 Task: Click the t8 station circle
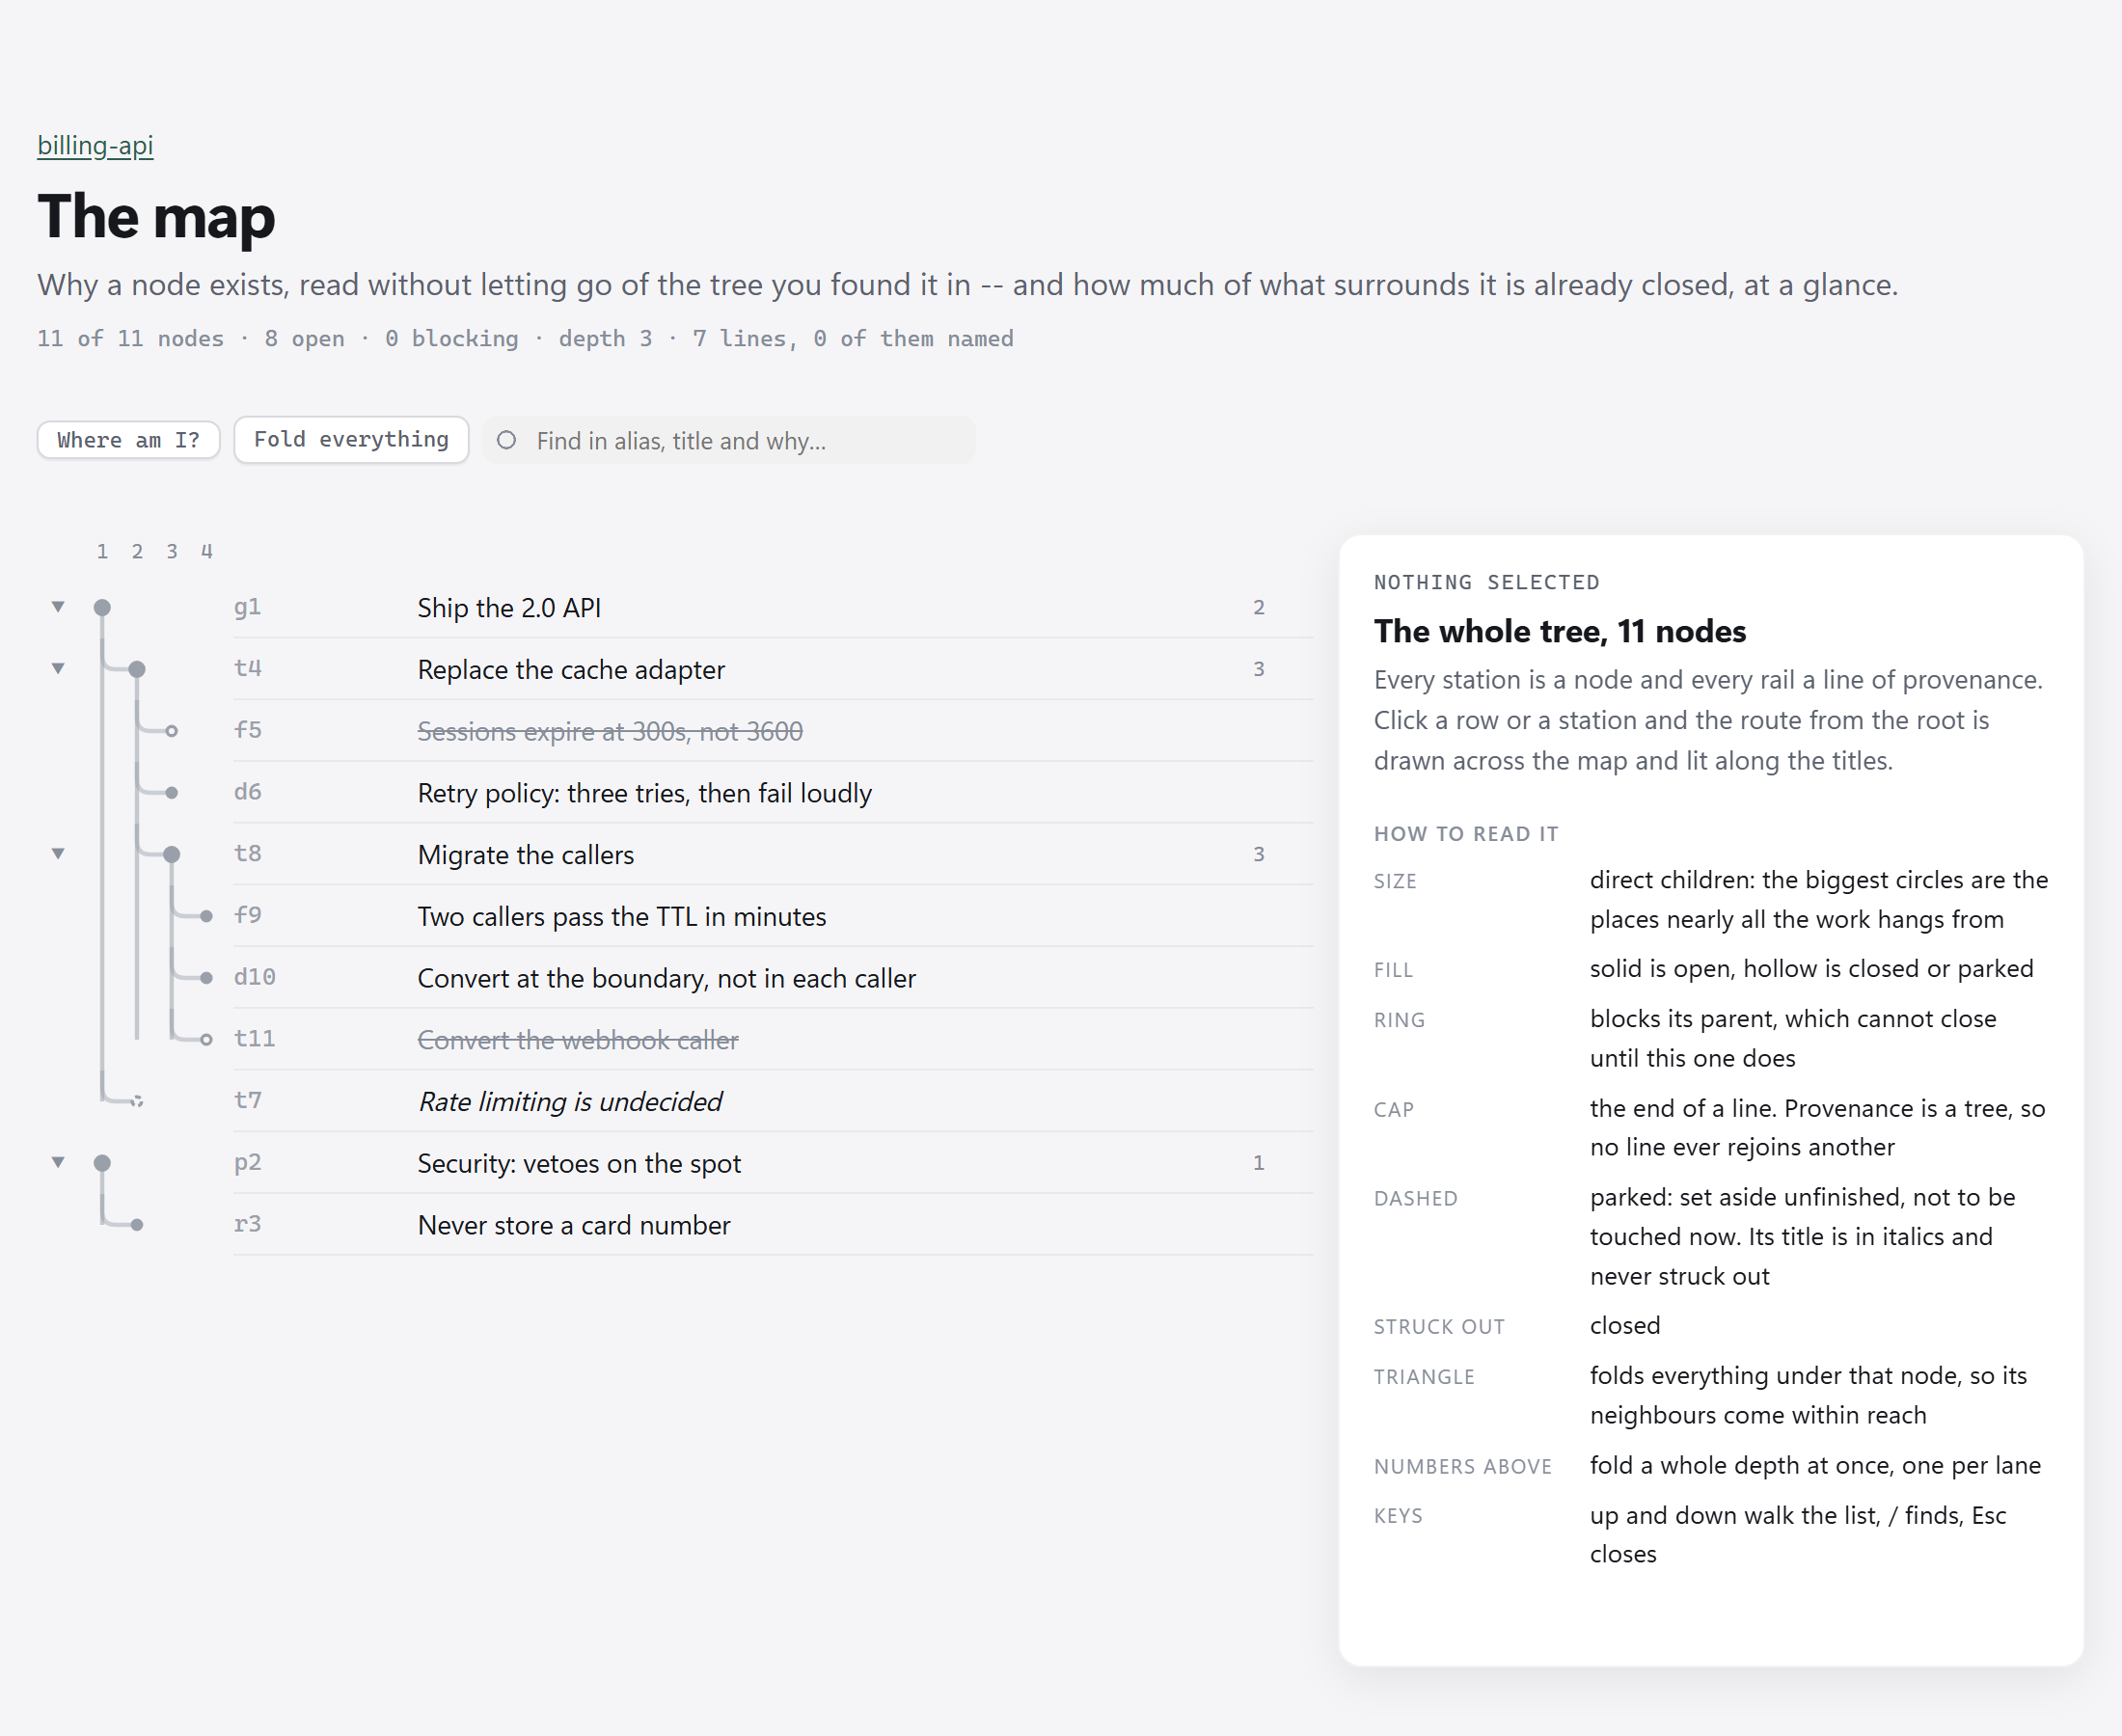point(172,854)
